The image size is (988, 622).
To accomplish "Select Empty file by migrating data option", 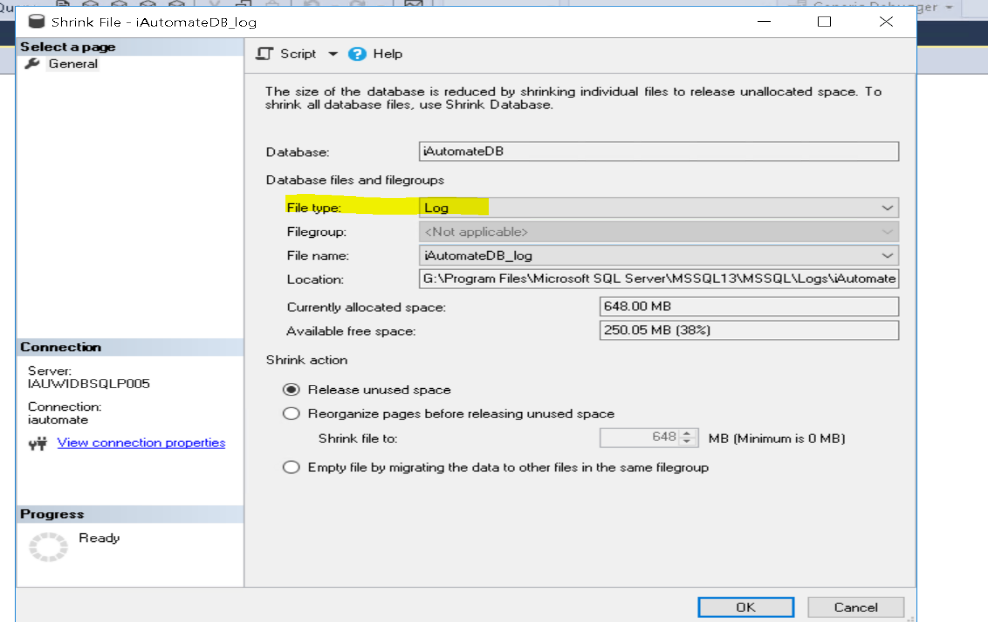I will 291,467.
